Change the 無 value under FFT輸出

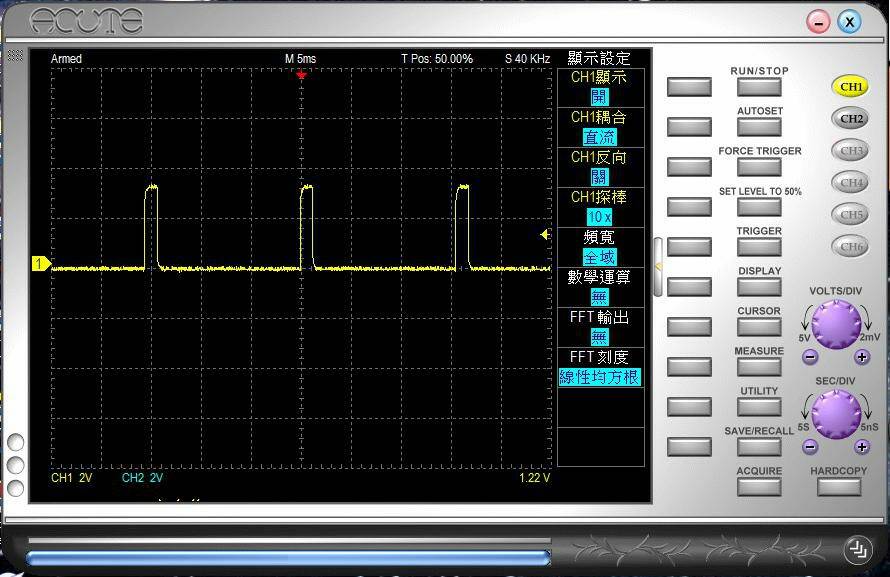pos(599,337)
